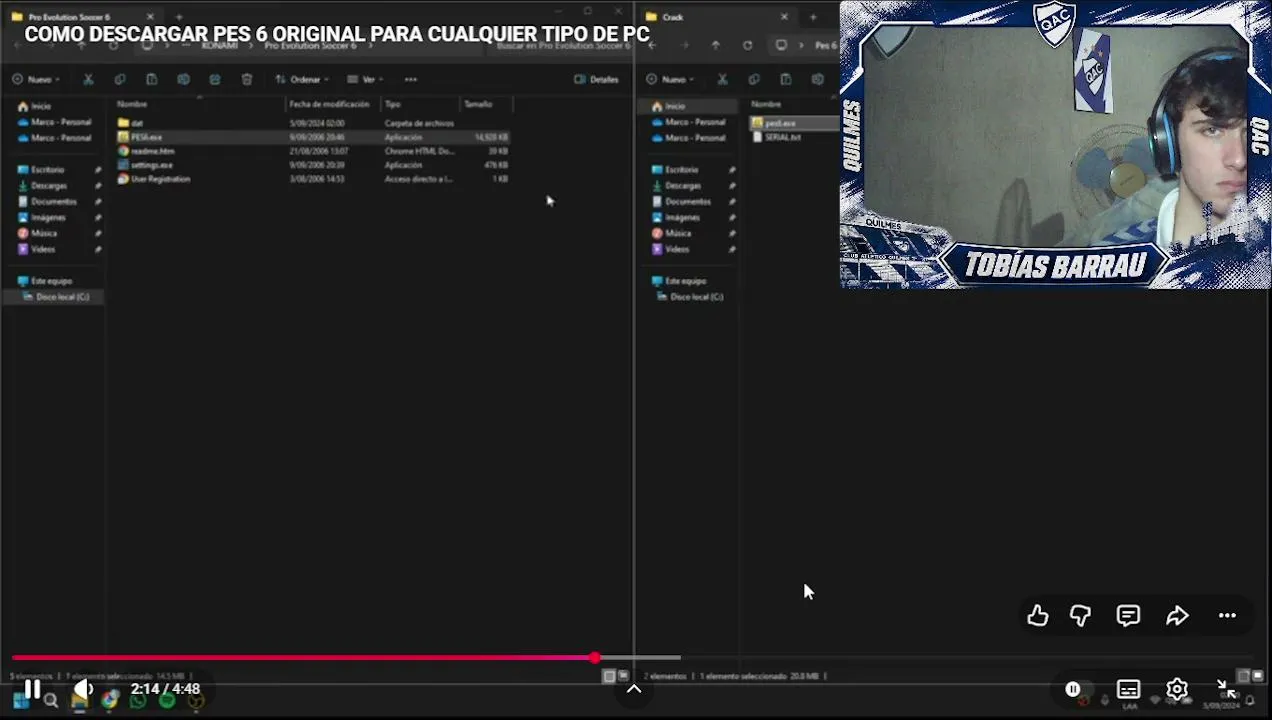The image size is (1272, 720).
Task: Mute the video volume speaker icon
Action: pos(84,689)
